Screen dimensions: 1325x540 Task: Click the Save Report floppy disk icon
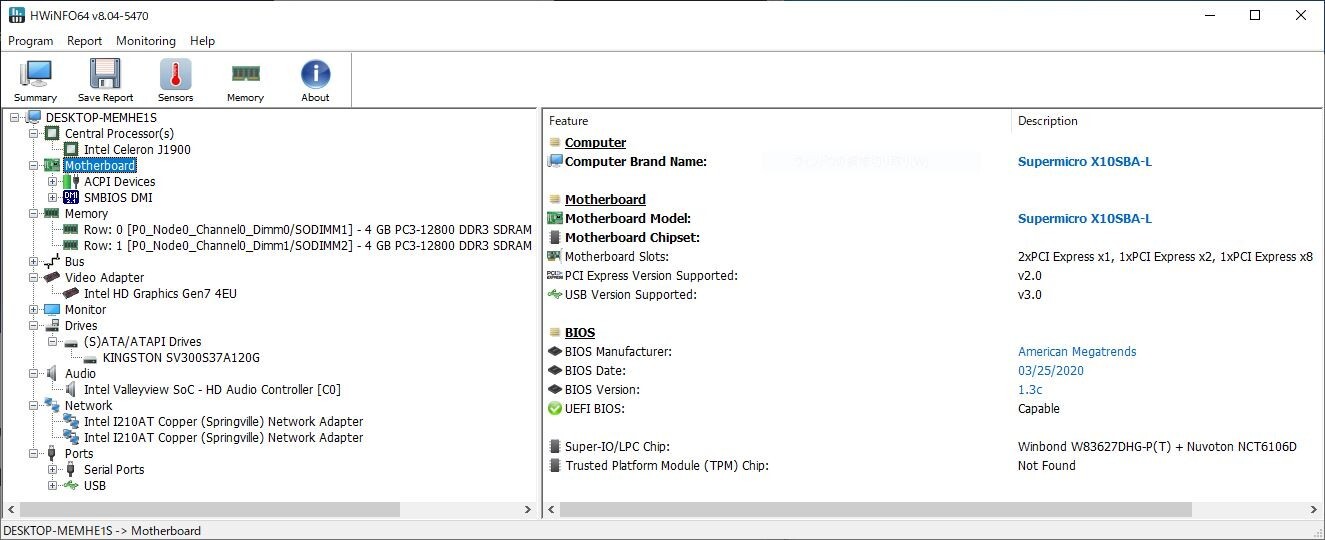[x=105, y=75]
